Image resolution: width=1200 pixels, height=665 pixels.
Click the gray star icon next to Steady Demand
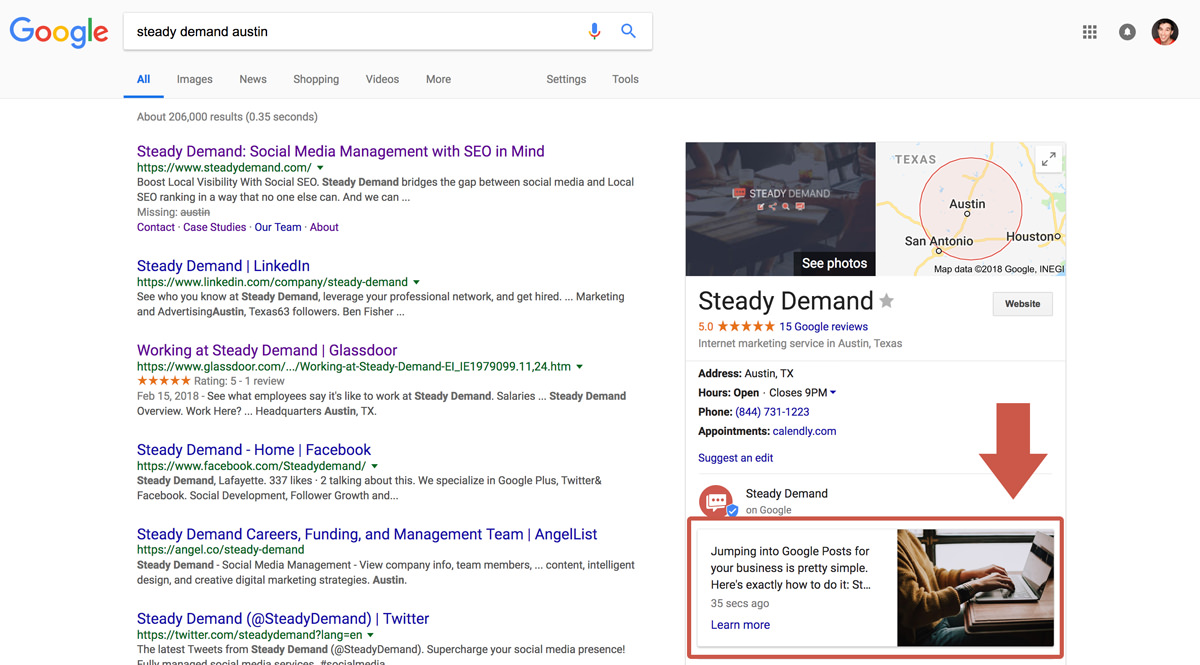(x=888, y=301)
